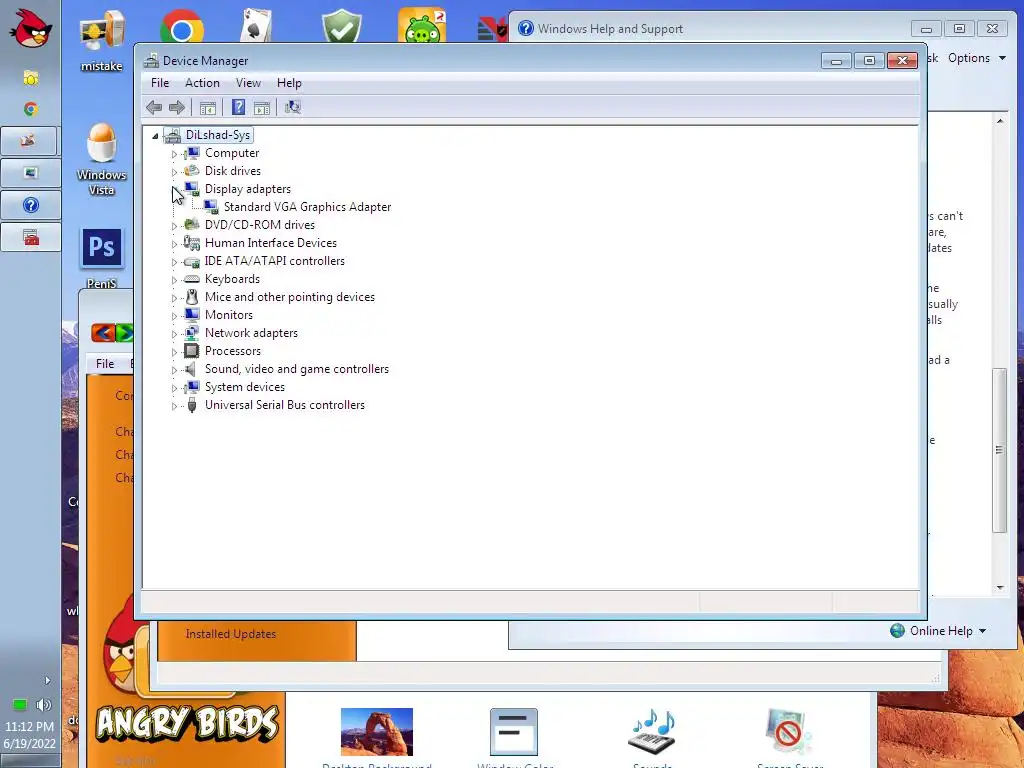Open the Help menu in Device Manager
The height and width of the screenshot is (768, 1024).
(289, 83)
